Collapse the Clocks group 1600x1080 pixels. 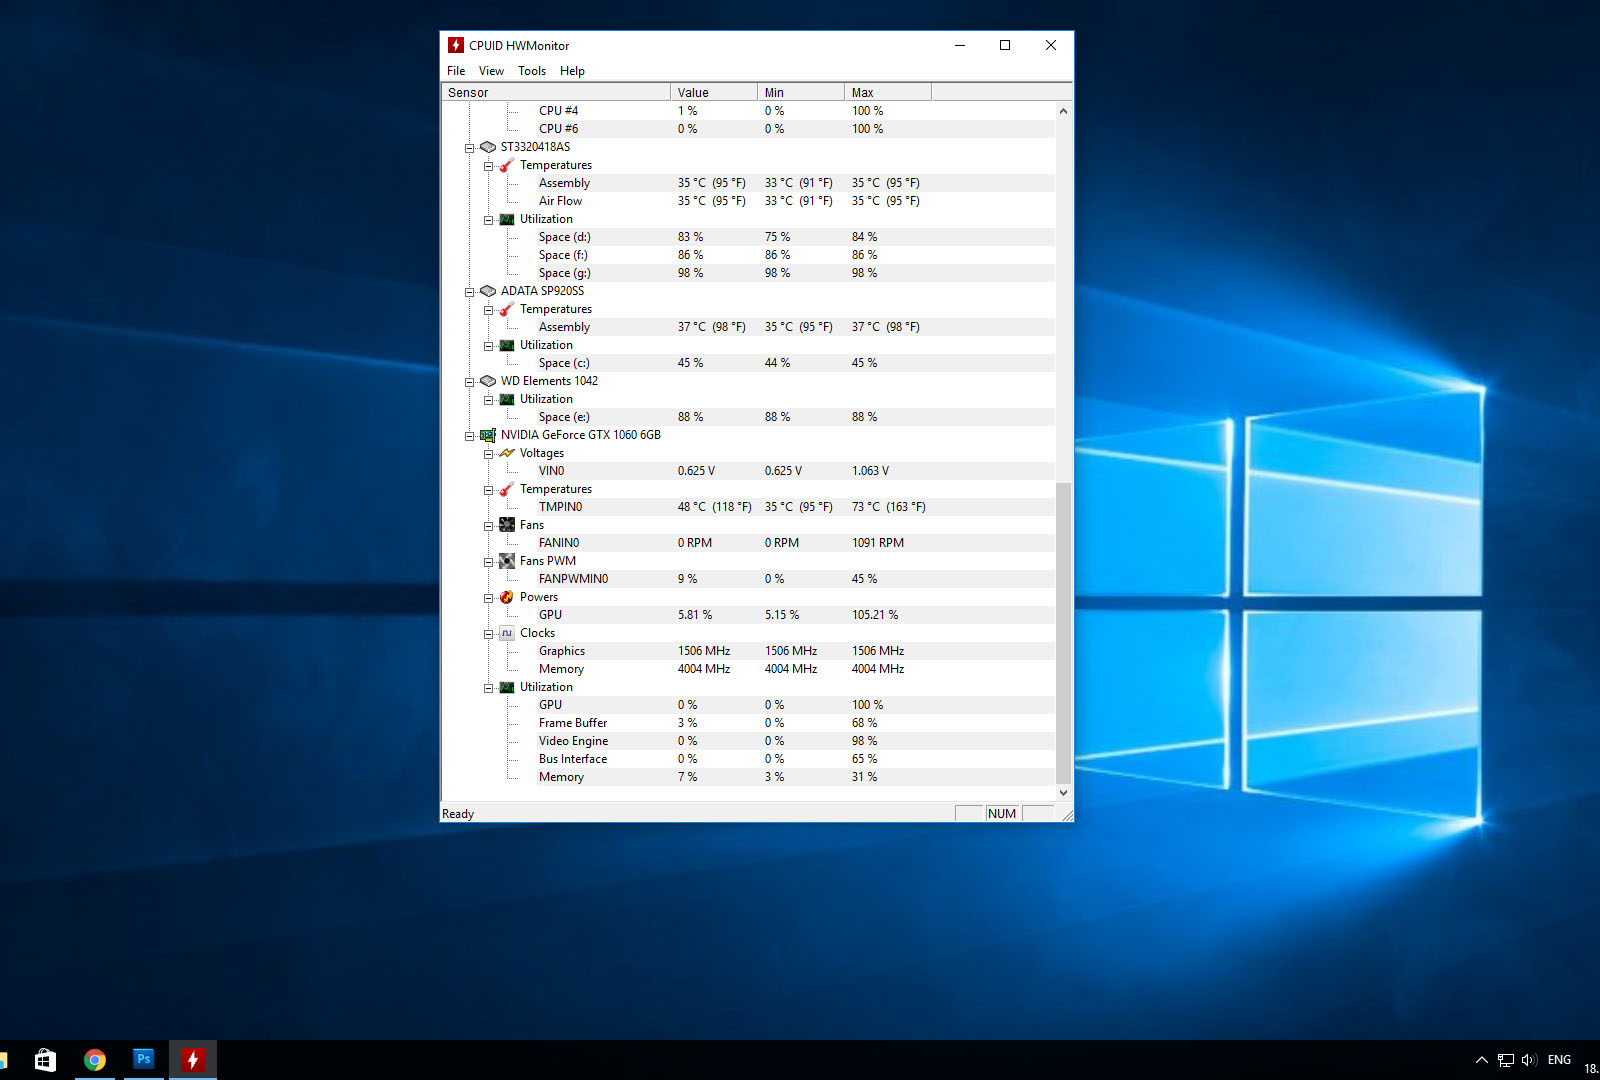tap(488, 634)
